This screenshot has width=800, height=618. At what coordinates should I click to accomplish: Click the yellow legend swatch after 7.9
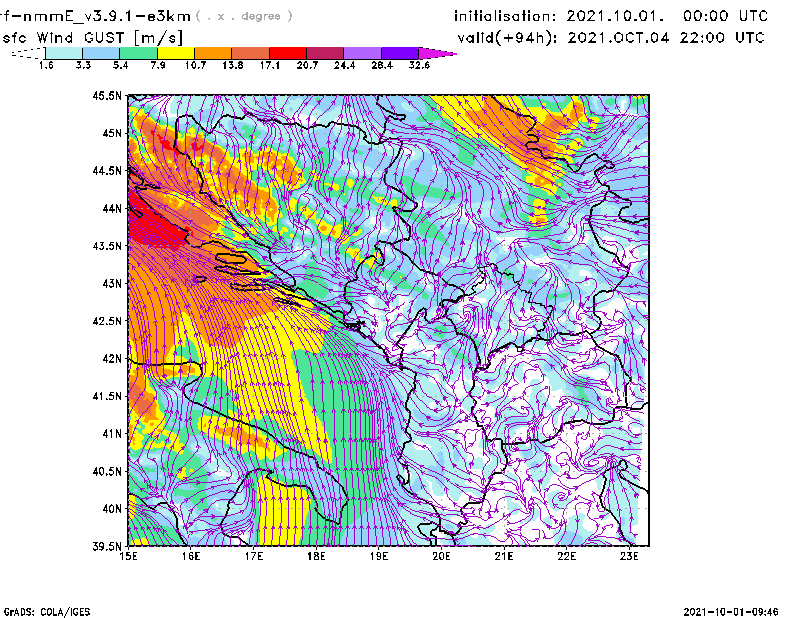click(176, 53)
